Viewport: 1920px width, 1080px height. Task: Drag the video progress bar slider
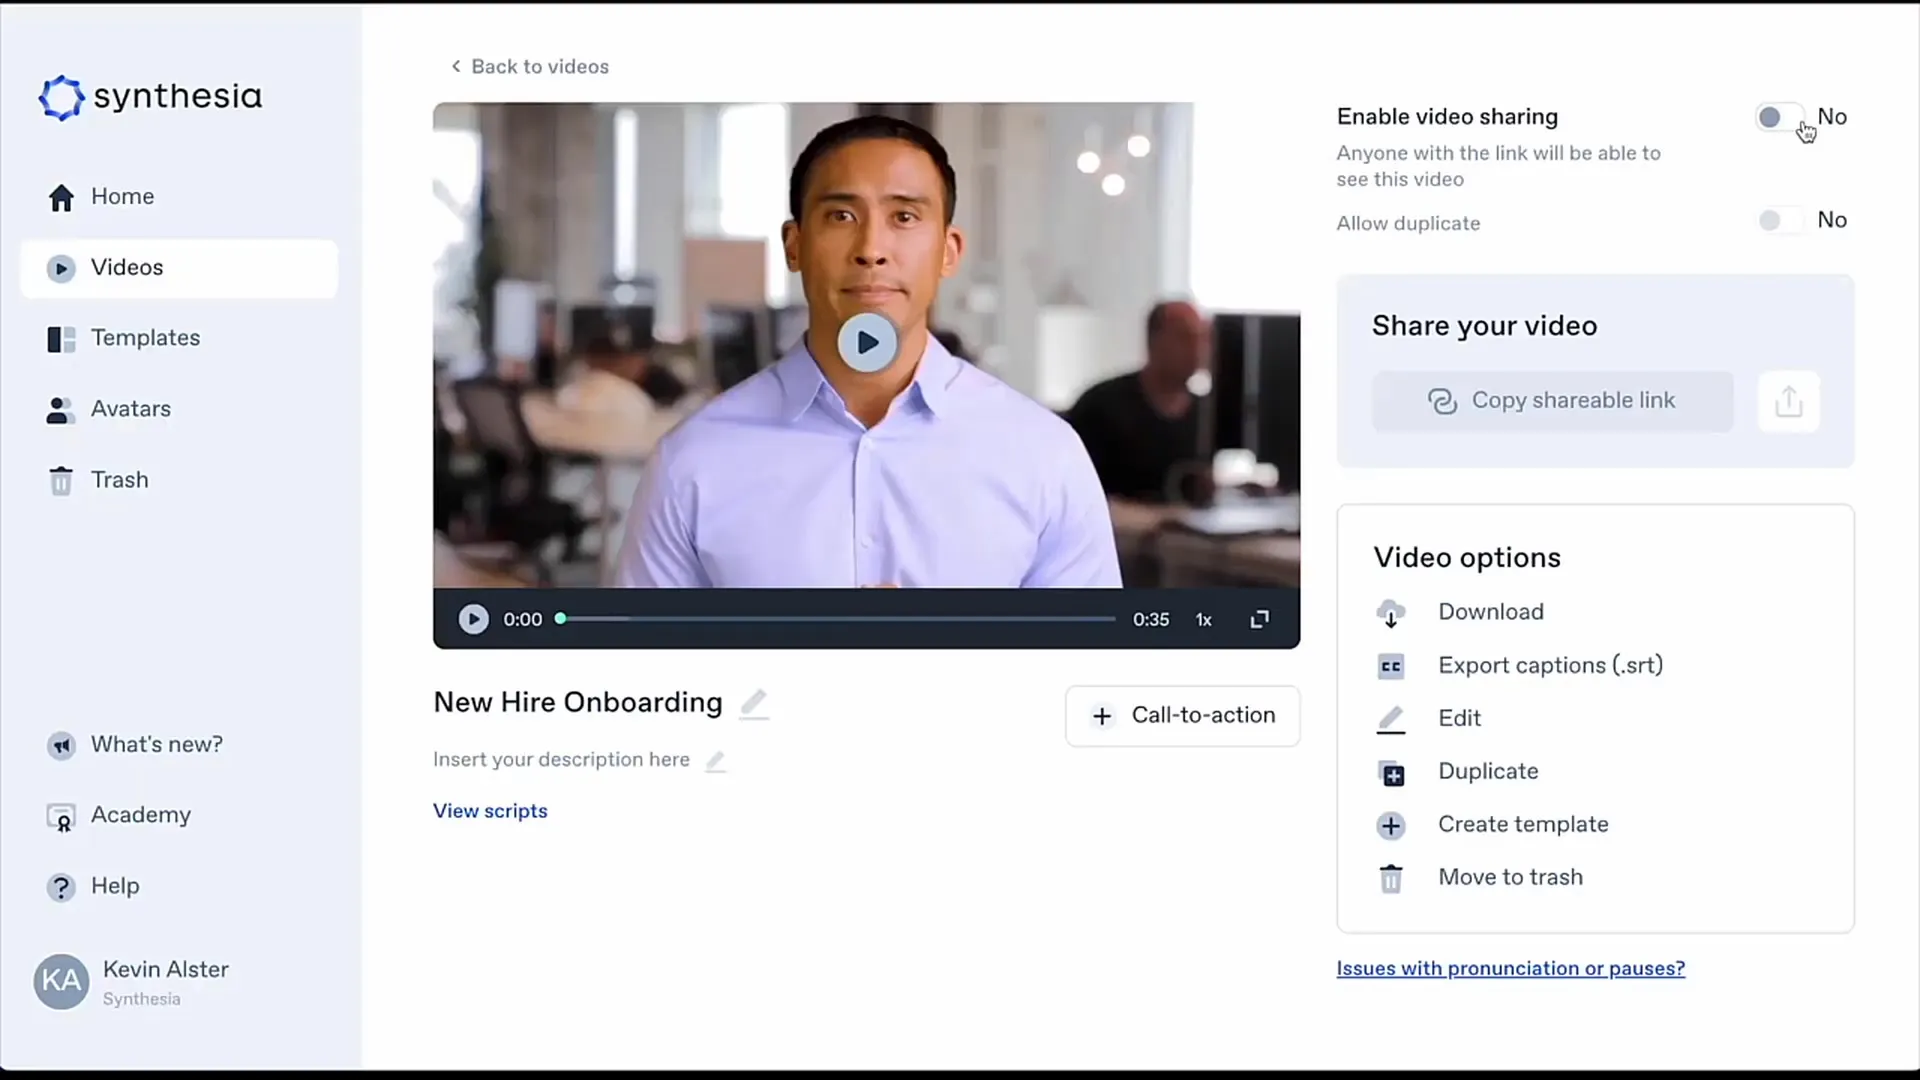point(560,617)
